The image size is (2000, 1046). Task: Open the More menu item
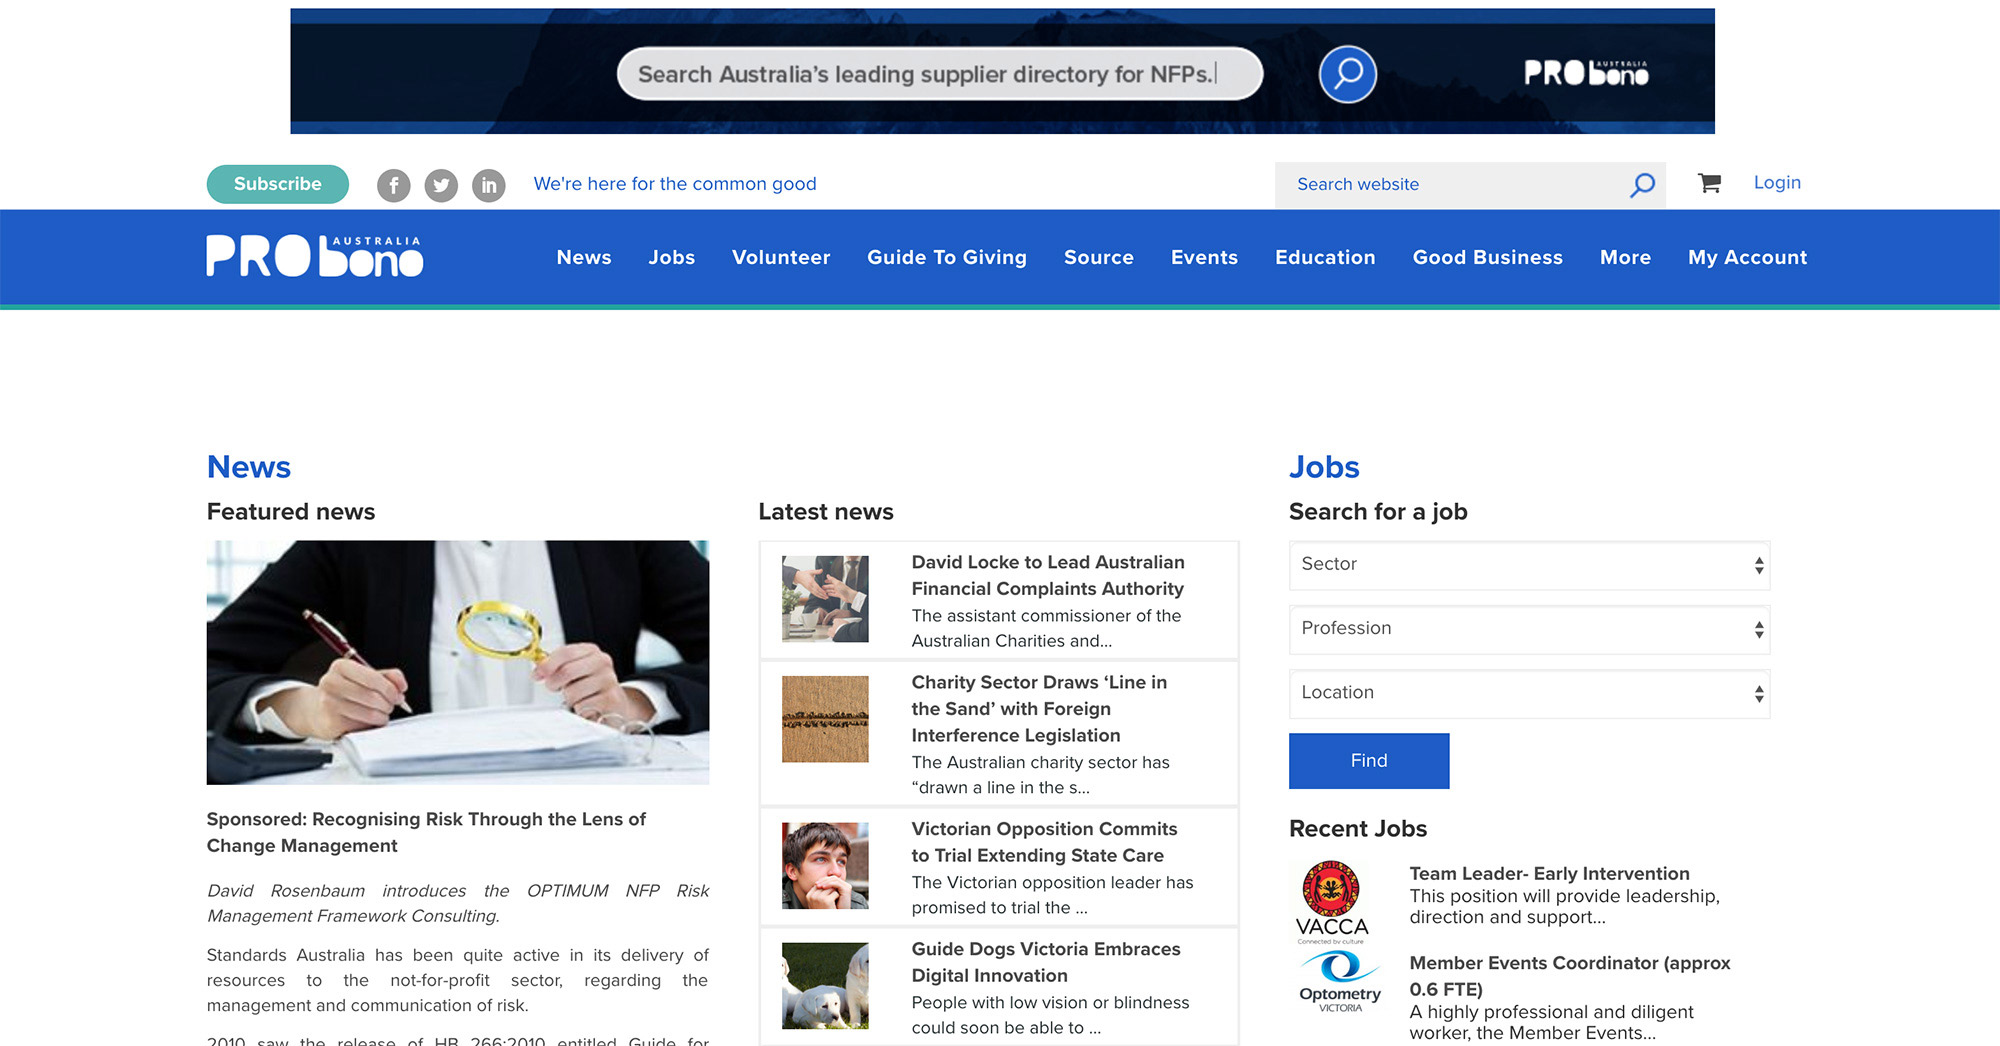click(1625, 257)
